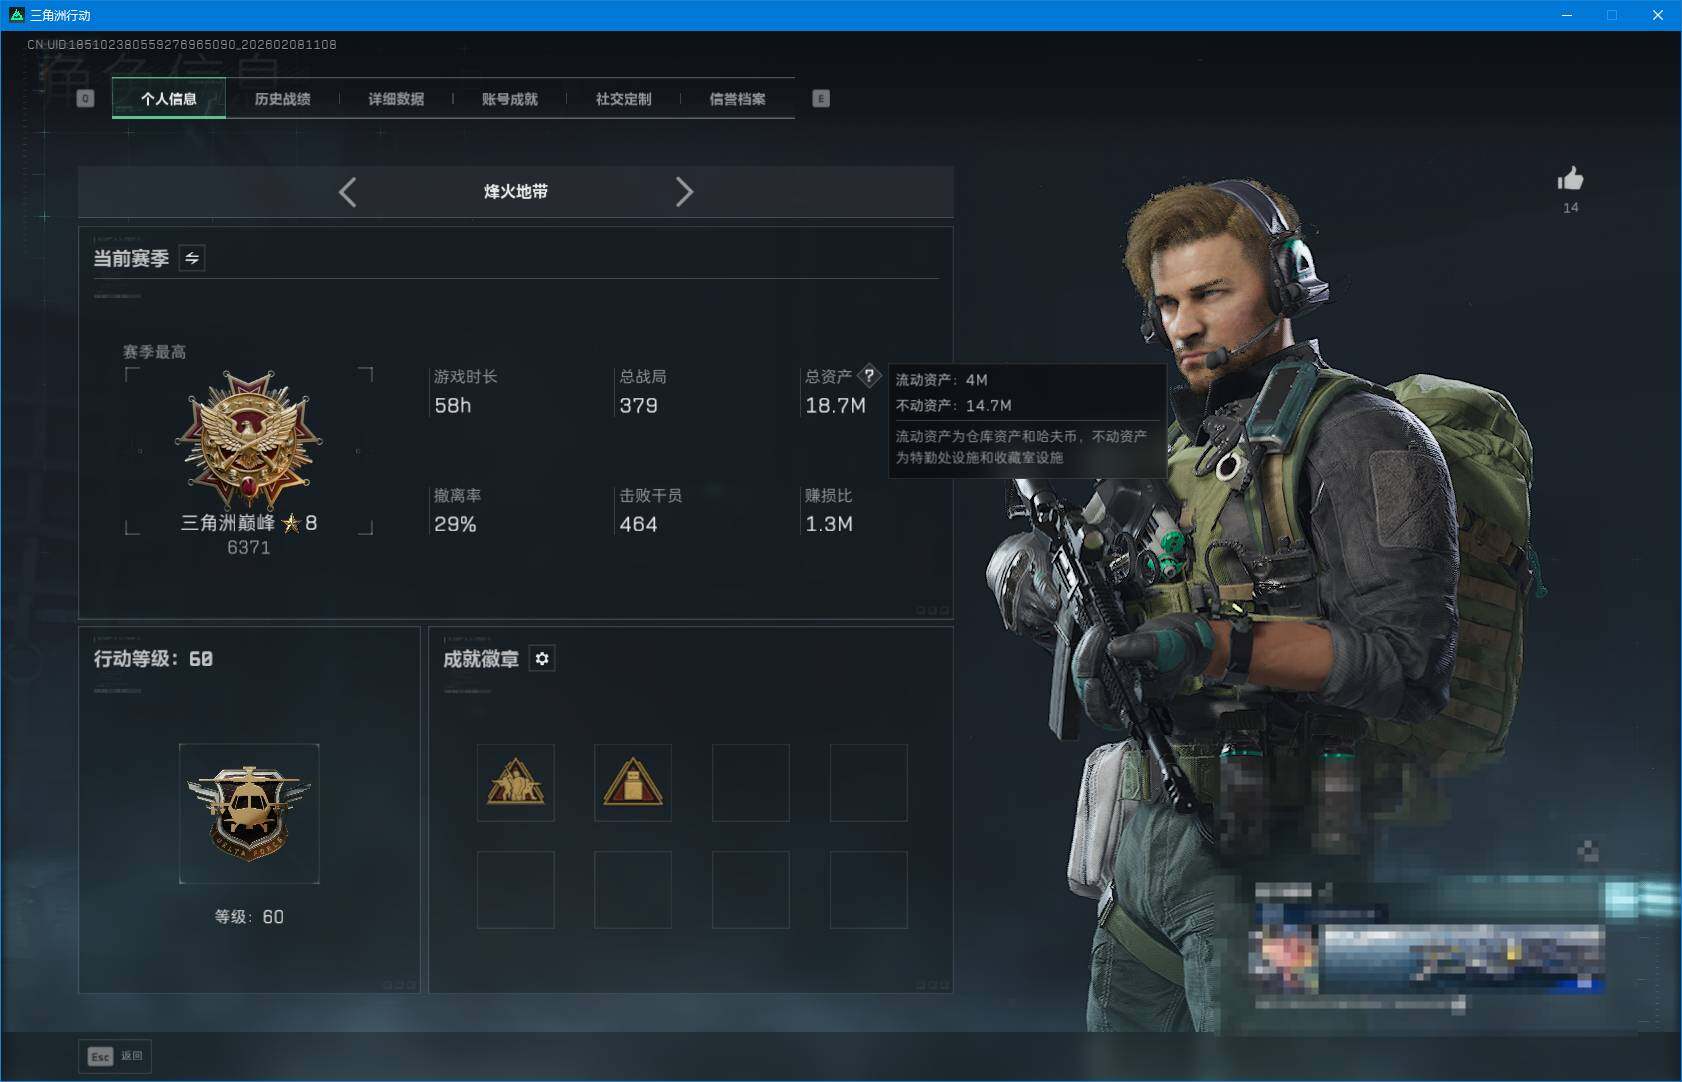Click the 三角洲行动 app icon in title bar

click(16, 15)
